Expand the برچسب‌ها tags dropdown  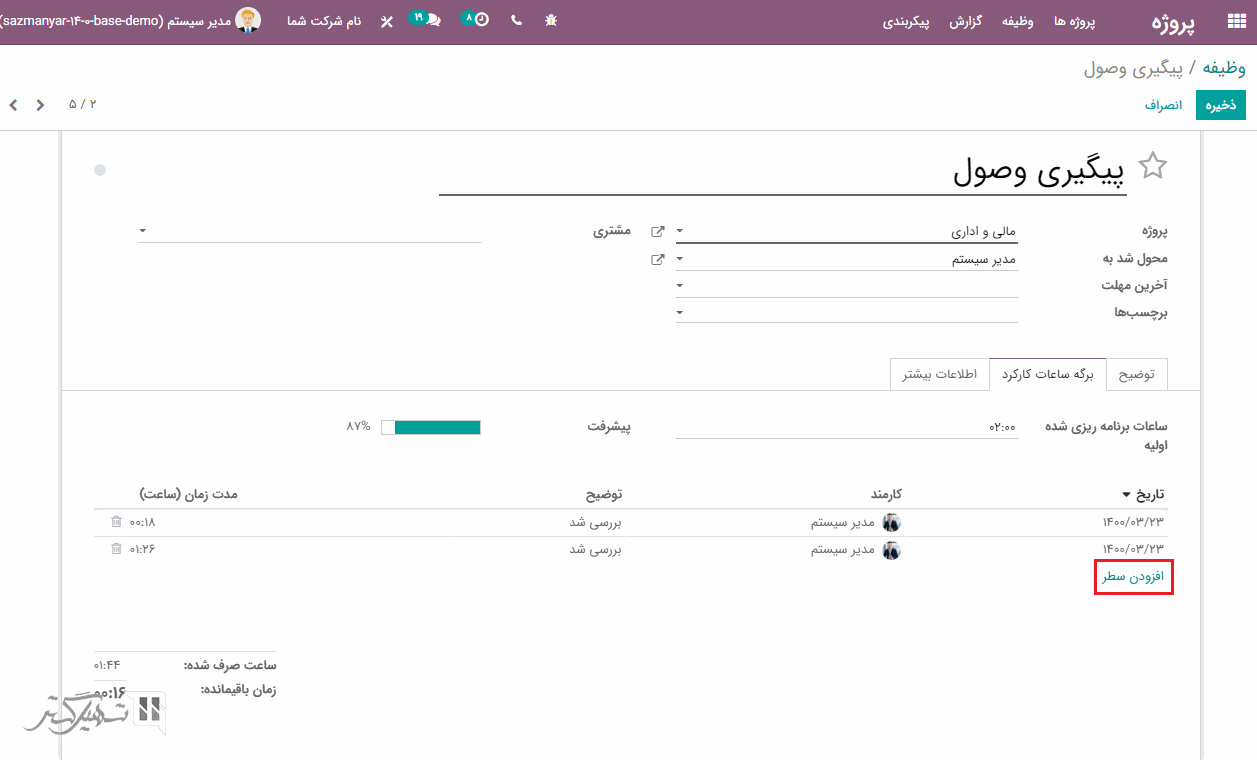680,313
